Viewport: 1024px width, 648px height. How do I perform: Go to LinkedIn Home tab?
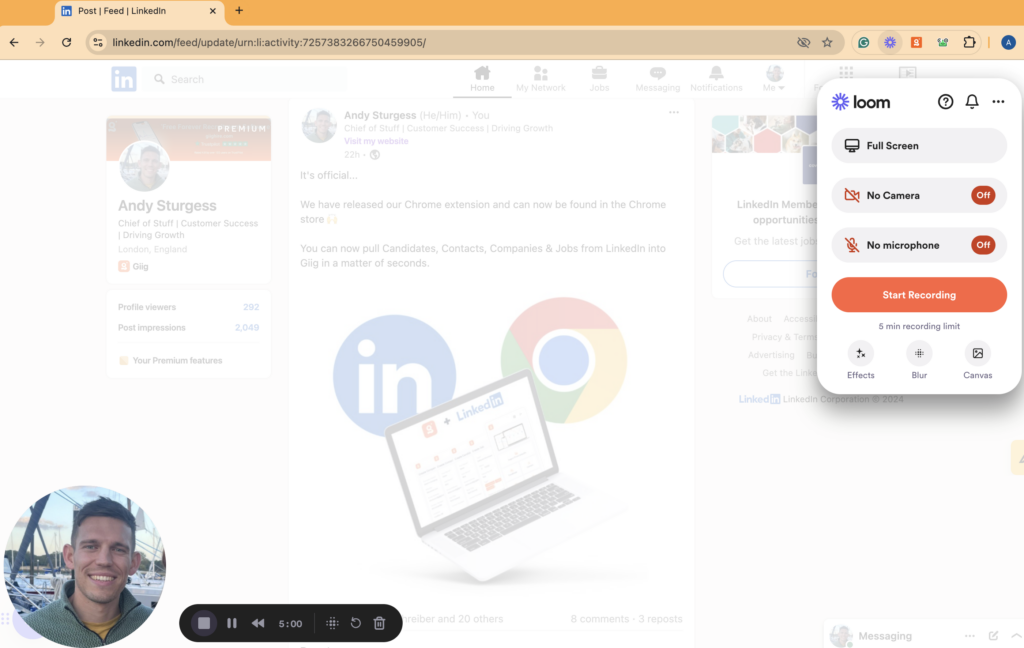click(x=482, y=79)
